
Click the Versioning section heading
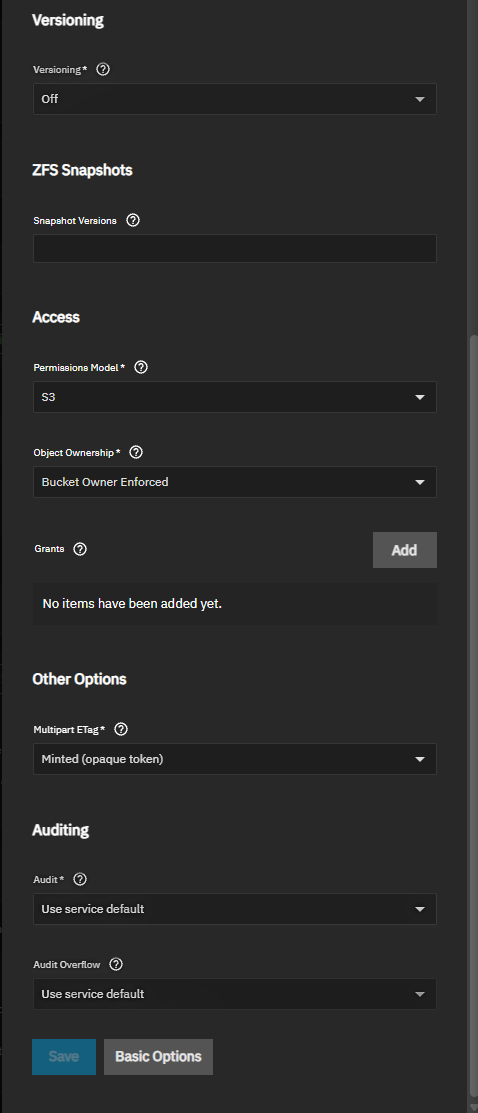[68, 21]
